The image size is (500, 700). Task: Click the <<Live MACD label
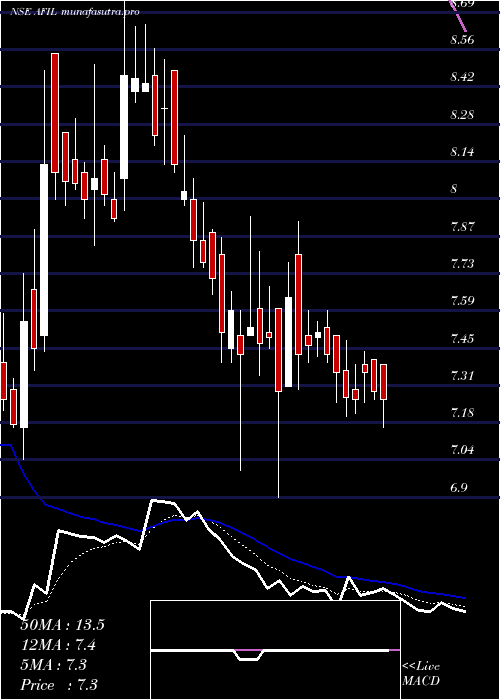click(421, 674)
